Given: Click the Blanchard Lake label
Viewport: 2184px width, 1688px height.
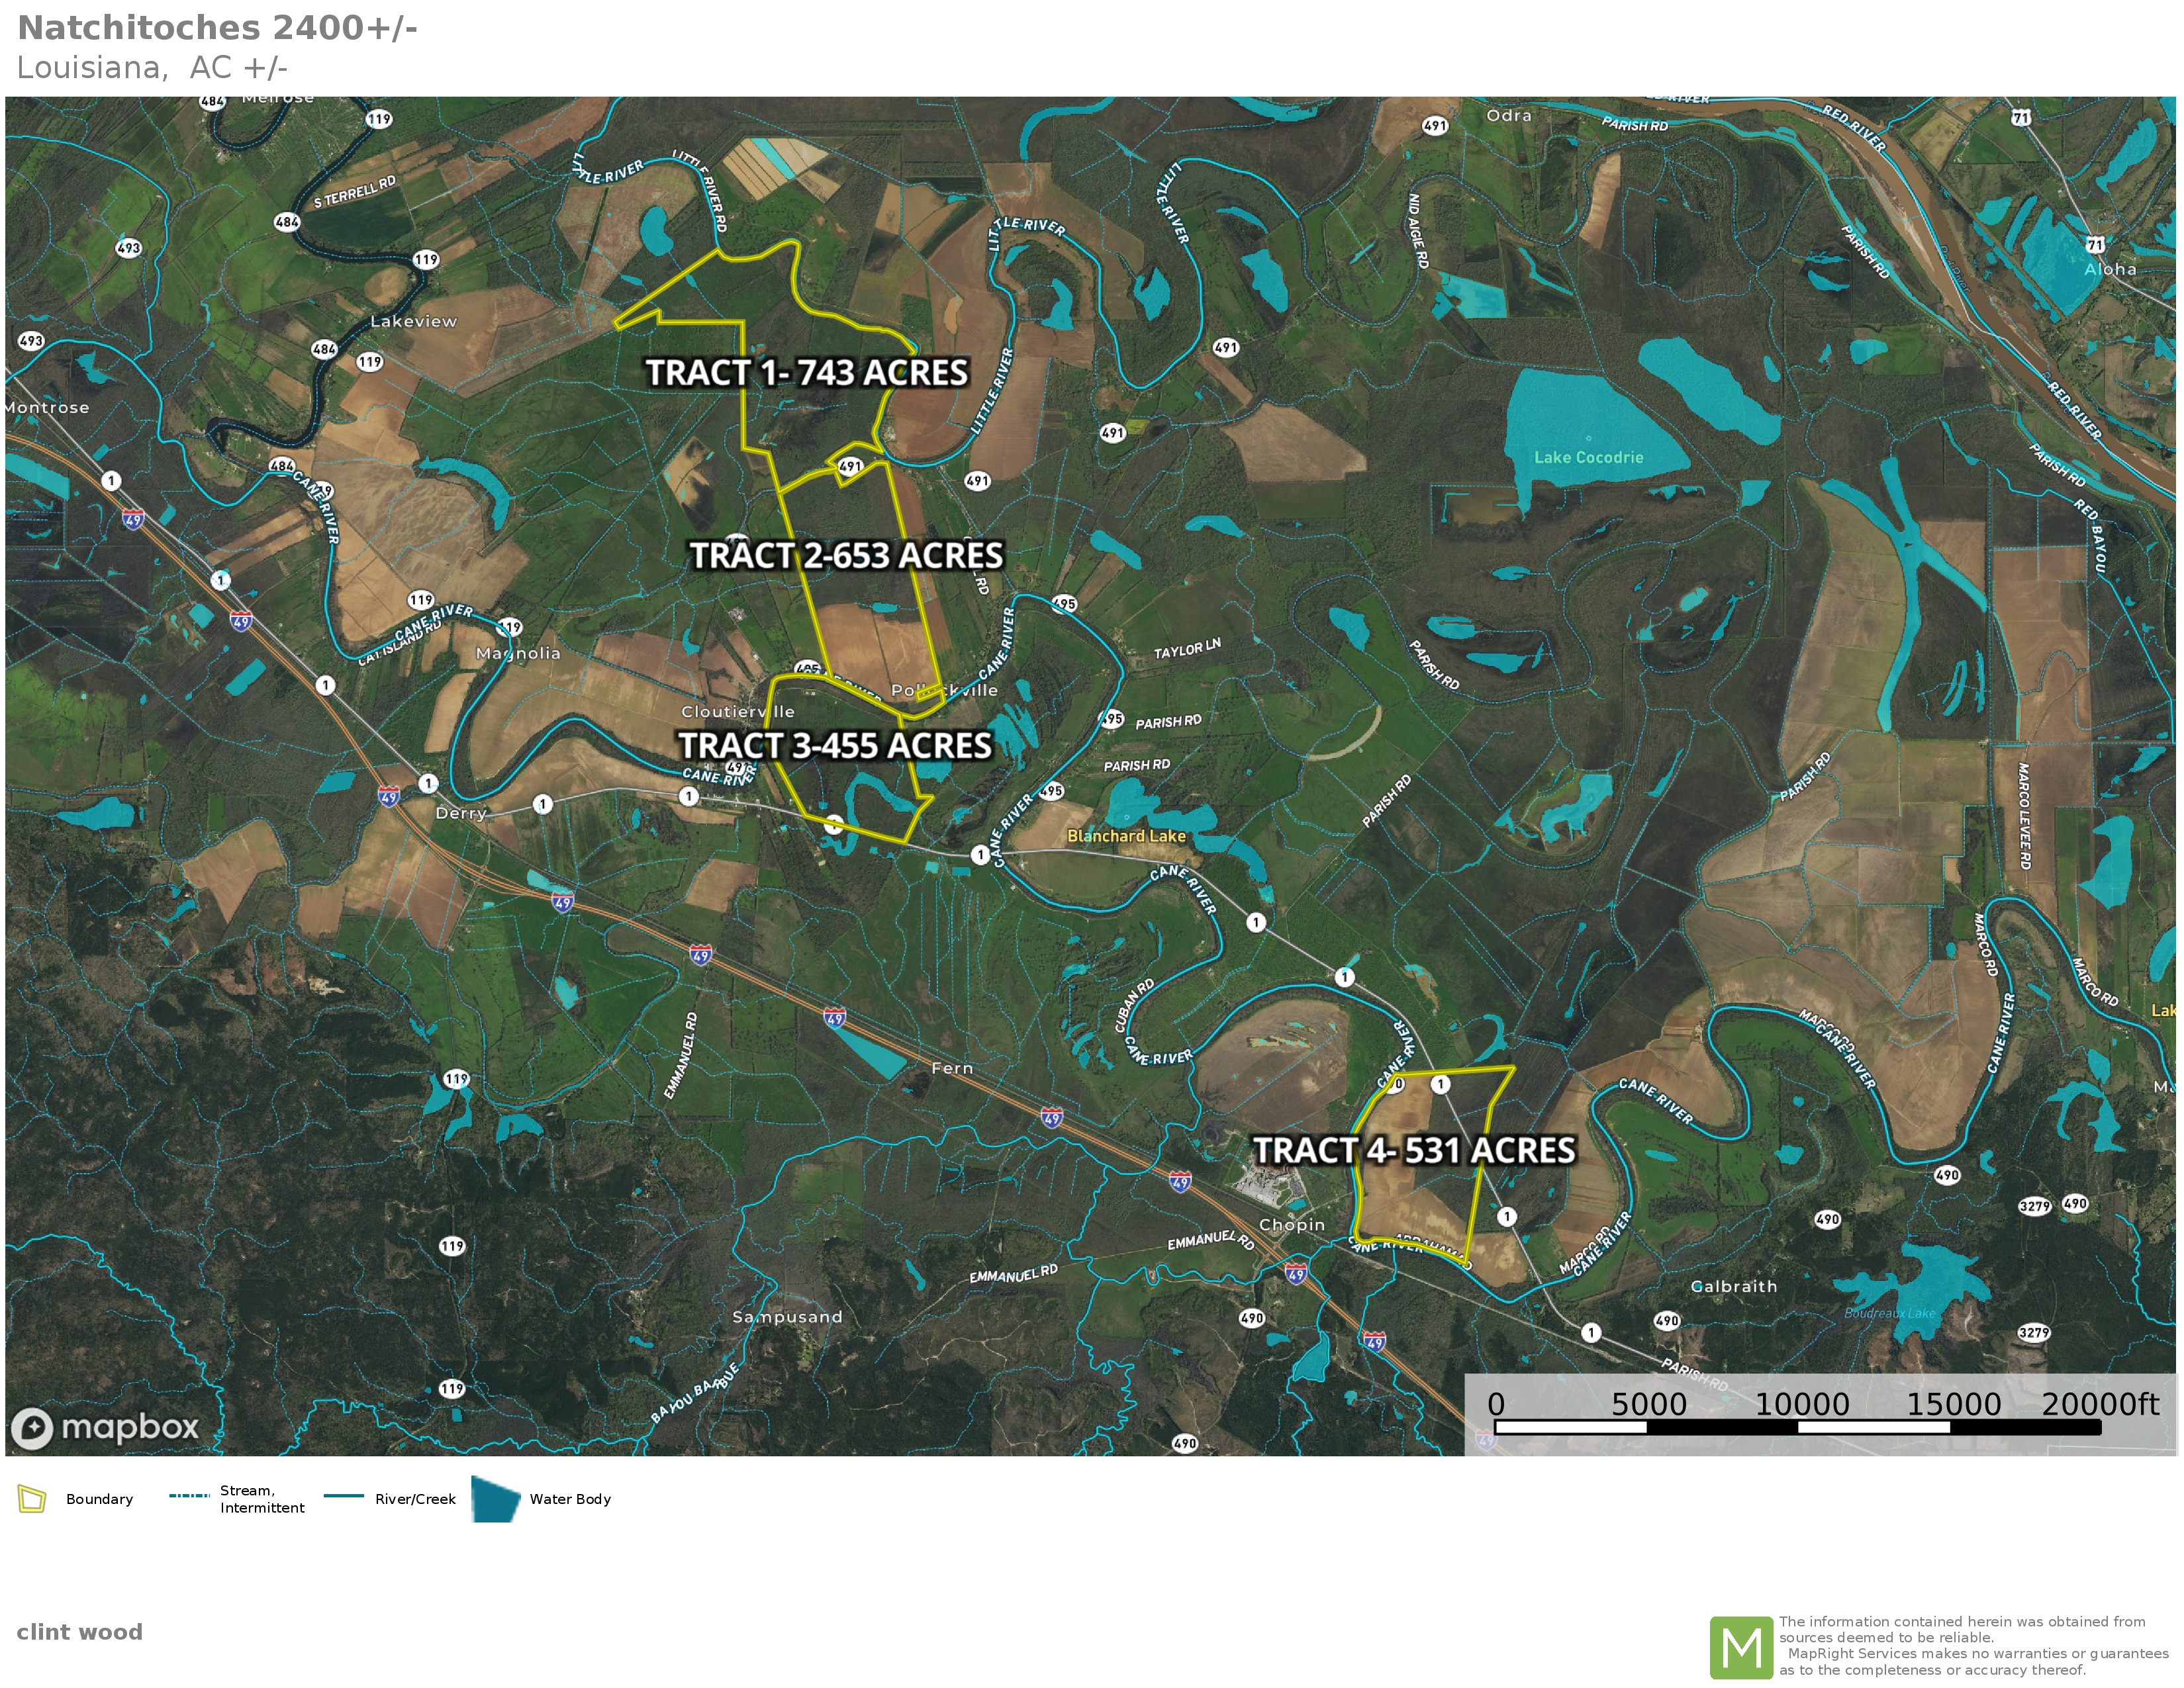Looking at the screenshot, I should click(1126, 836).
